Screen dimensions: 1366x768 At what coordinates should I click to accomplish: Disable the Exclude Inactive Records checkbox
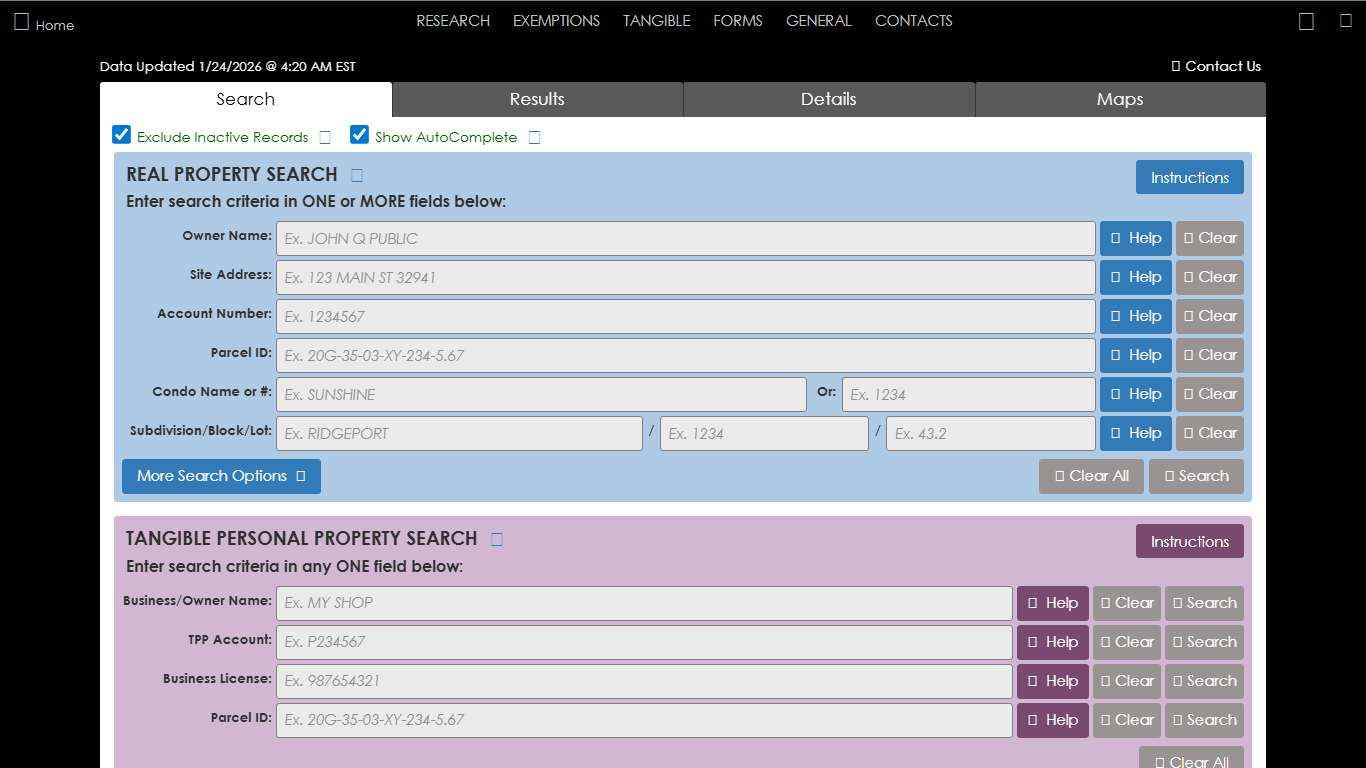[121, 134]
